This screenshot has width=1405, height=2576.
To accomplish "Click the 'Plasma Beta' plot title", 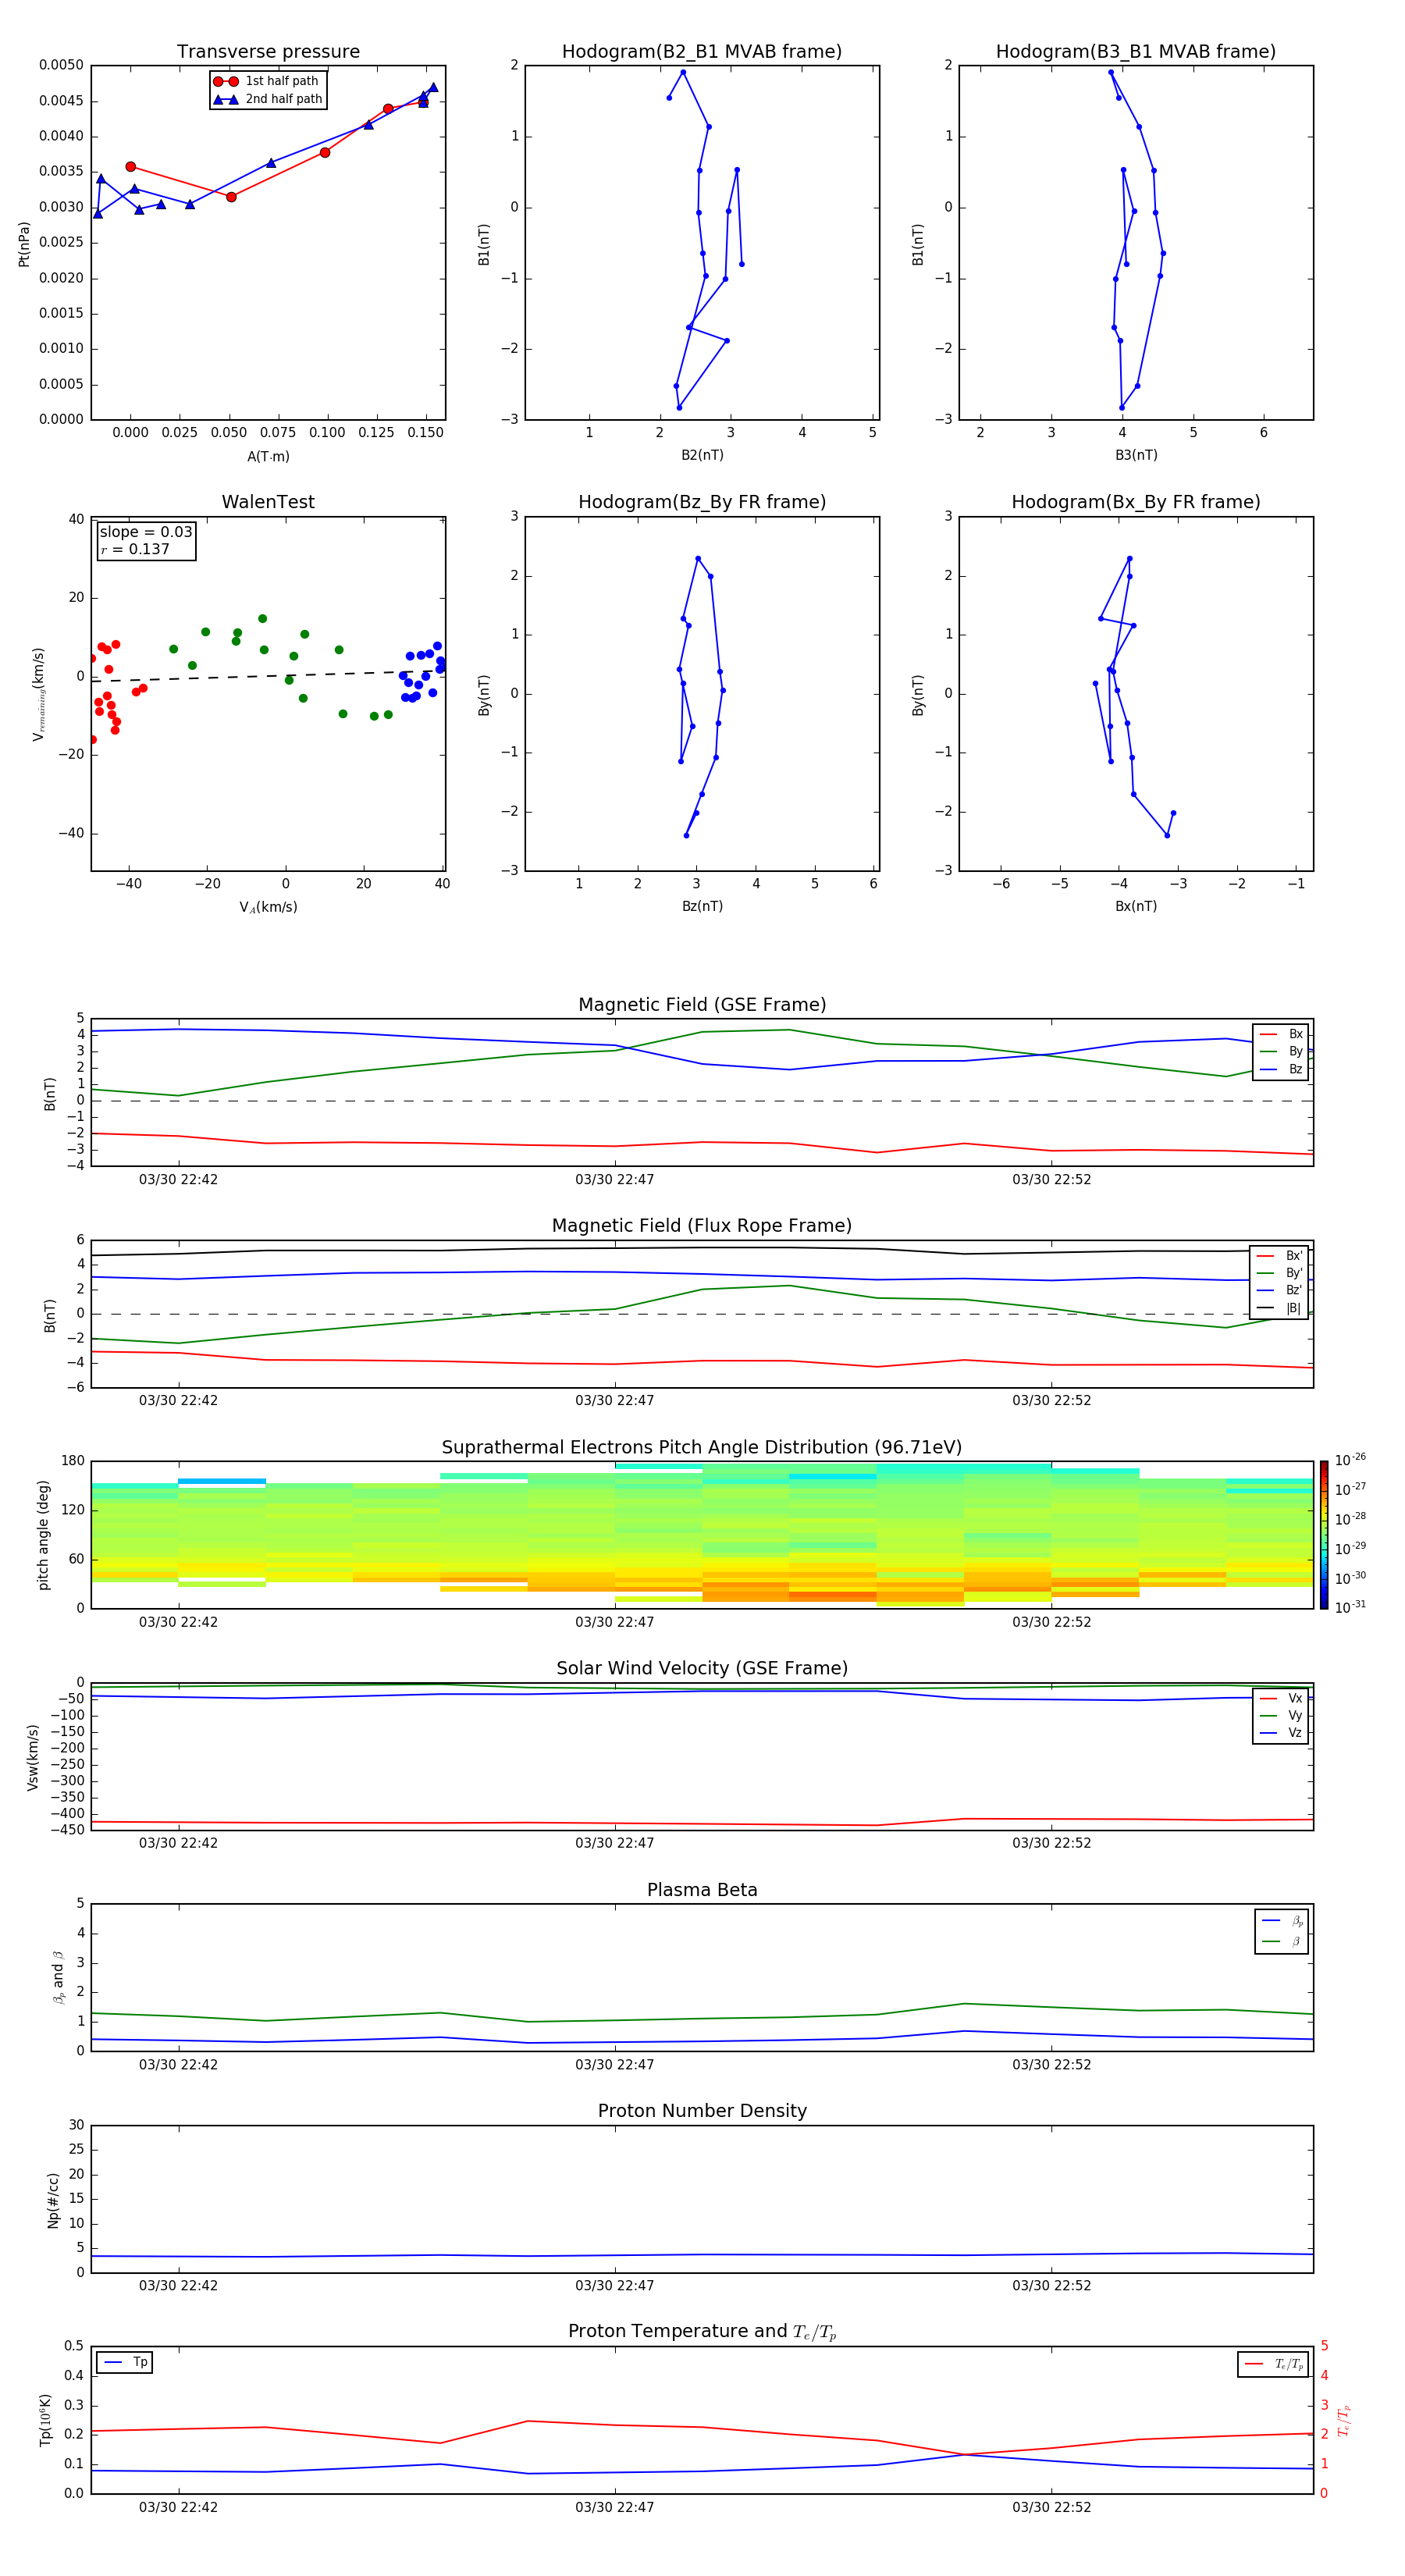I will coord(702,1890).
